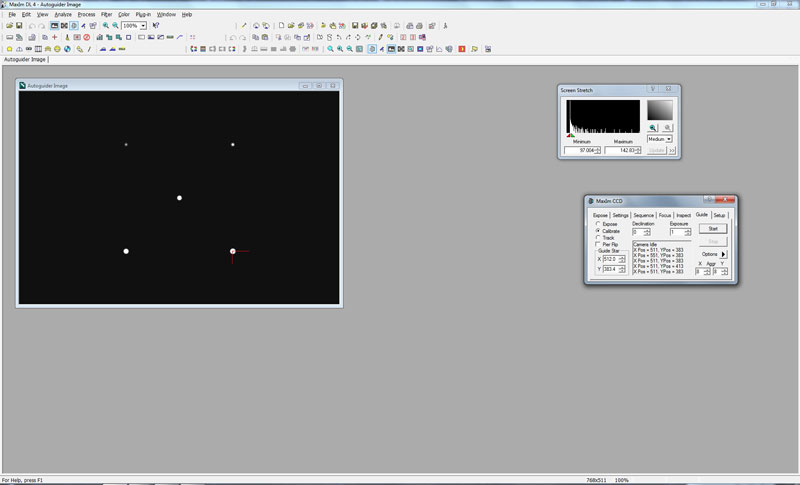Viewport: 800px width, 485px height.
Task: Click the zoom in magnifier toolbar icon
Action: (105, 25)
